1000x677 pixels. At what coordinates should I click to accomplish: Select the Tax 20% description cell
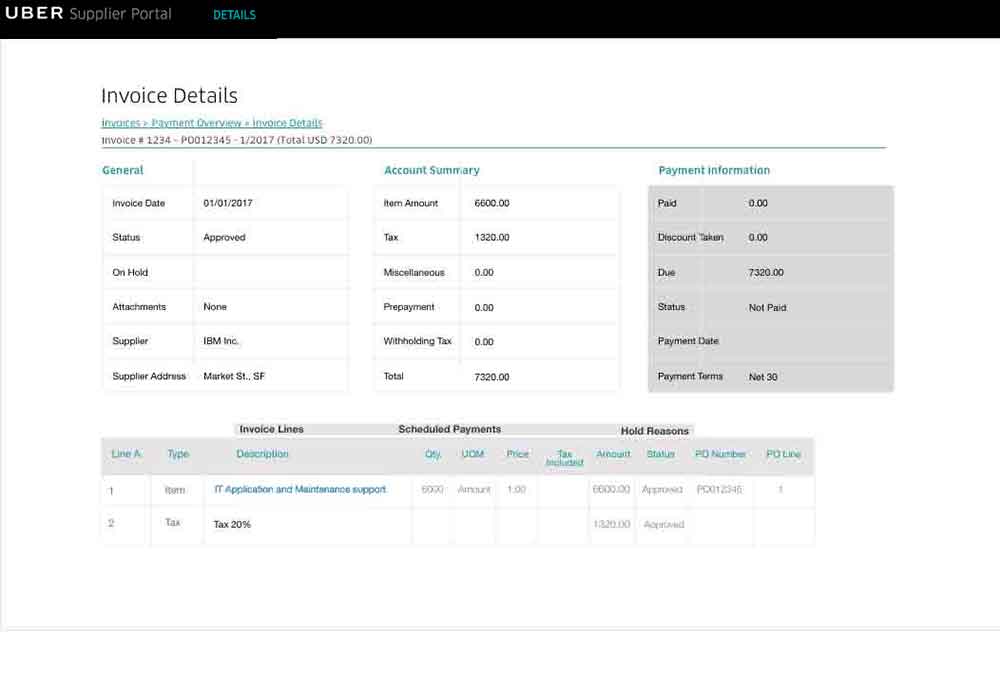pyautogui.click(x=232, y=524)
